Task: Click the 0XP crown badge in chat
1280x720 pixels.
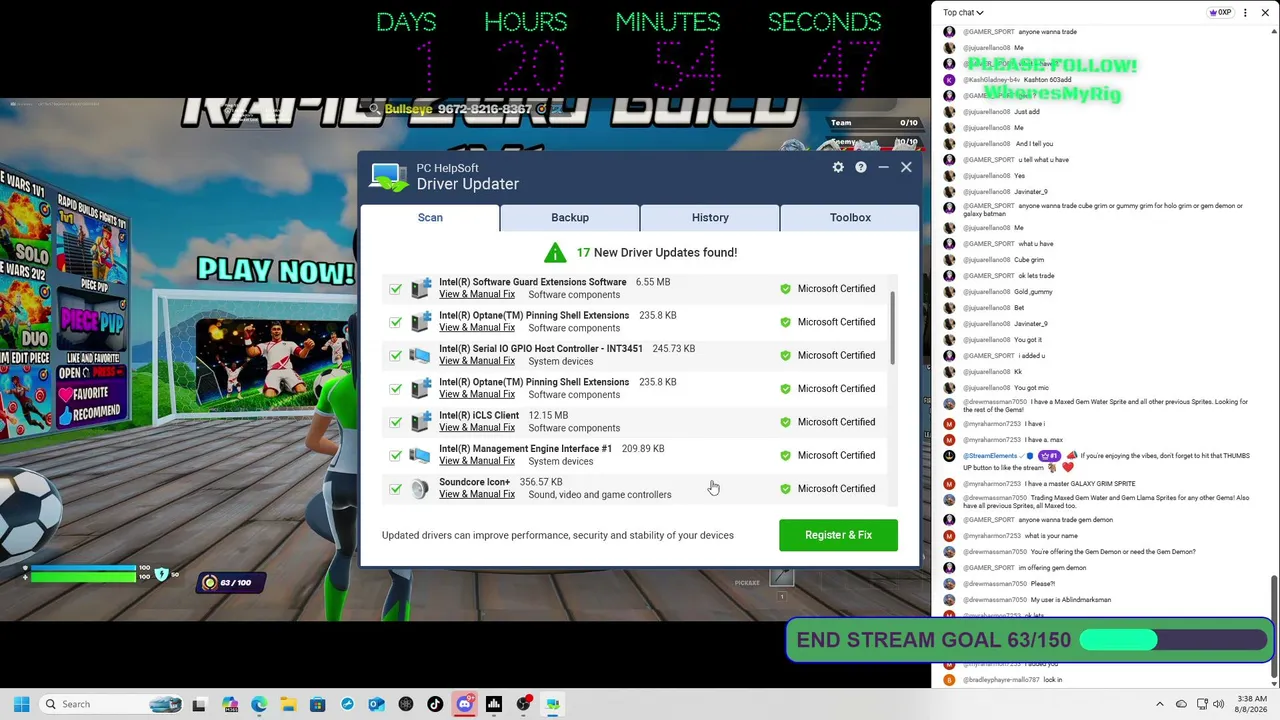Action: [x=1220, y=13]
